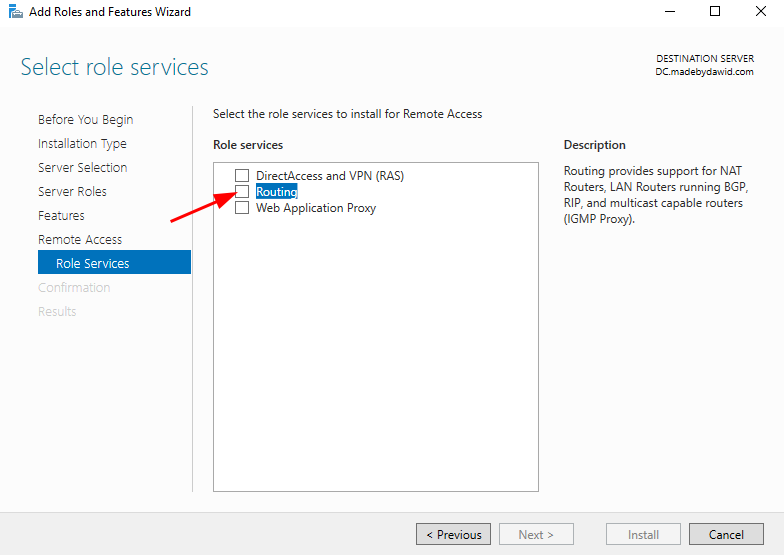The width and height of the screenshot is (784, 555).
Task: Close the wizard with the X icon
Action: click(x=760, y=12)
